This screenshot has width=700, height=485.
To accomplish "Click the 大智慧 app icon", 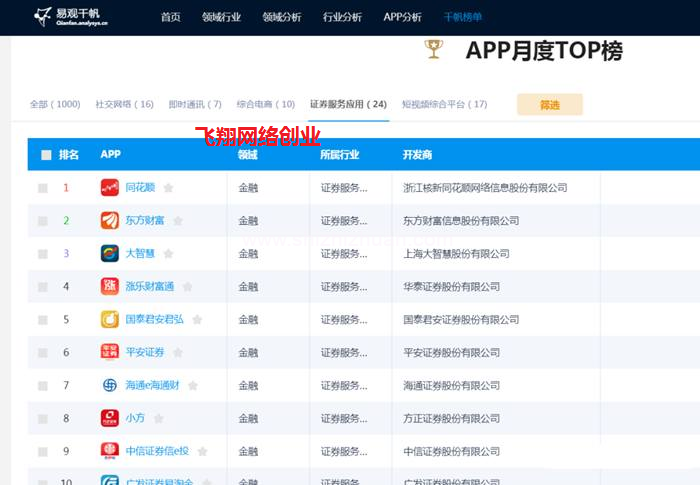I will pyautogui.click(x=109, y=254).
